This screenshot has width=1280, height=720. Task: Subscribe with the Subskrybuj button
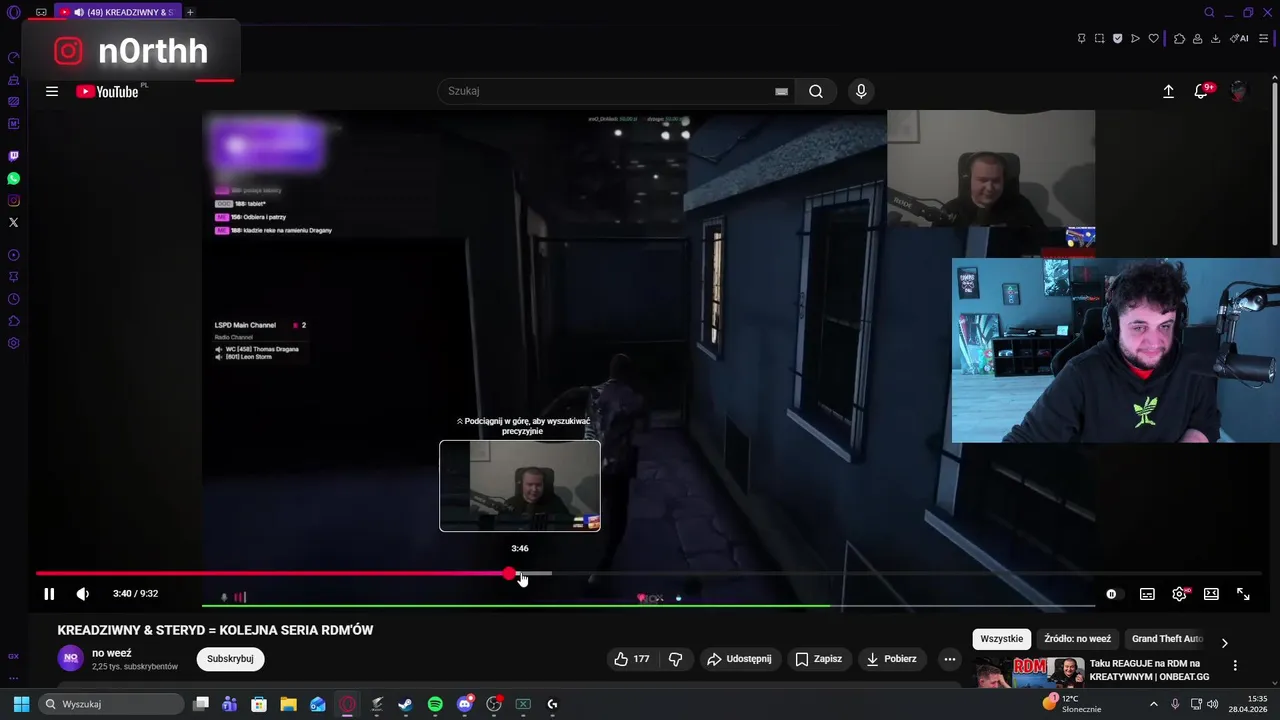tap(230, 659)
